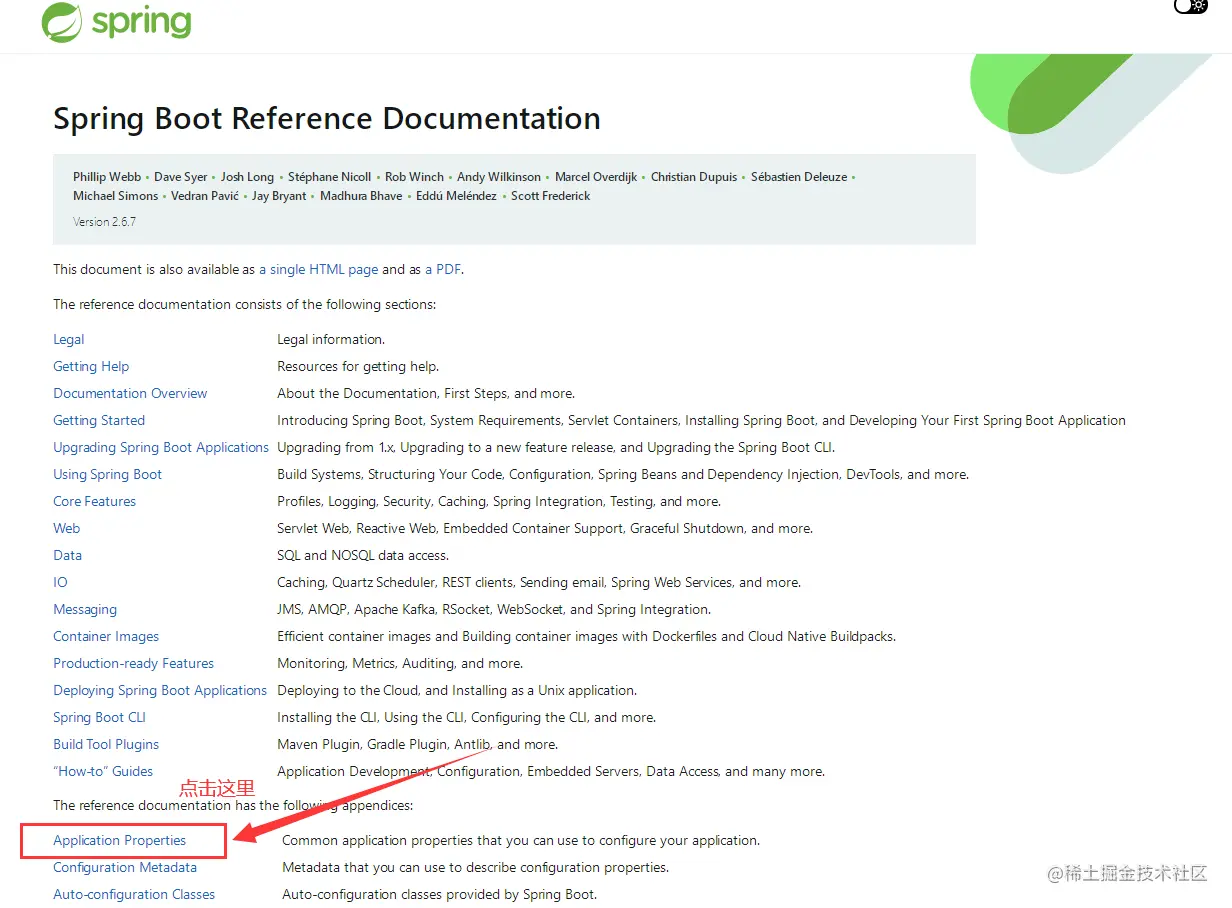The width and height of the screenshot is (1232, 908).
Task: Open the Data section link
Action: [x=67, y=556]
